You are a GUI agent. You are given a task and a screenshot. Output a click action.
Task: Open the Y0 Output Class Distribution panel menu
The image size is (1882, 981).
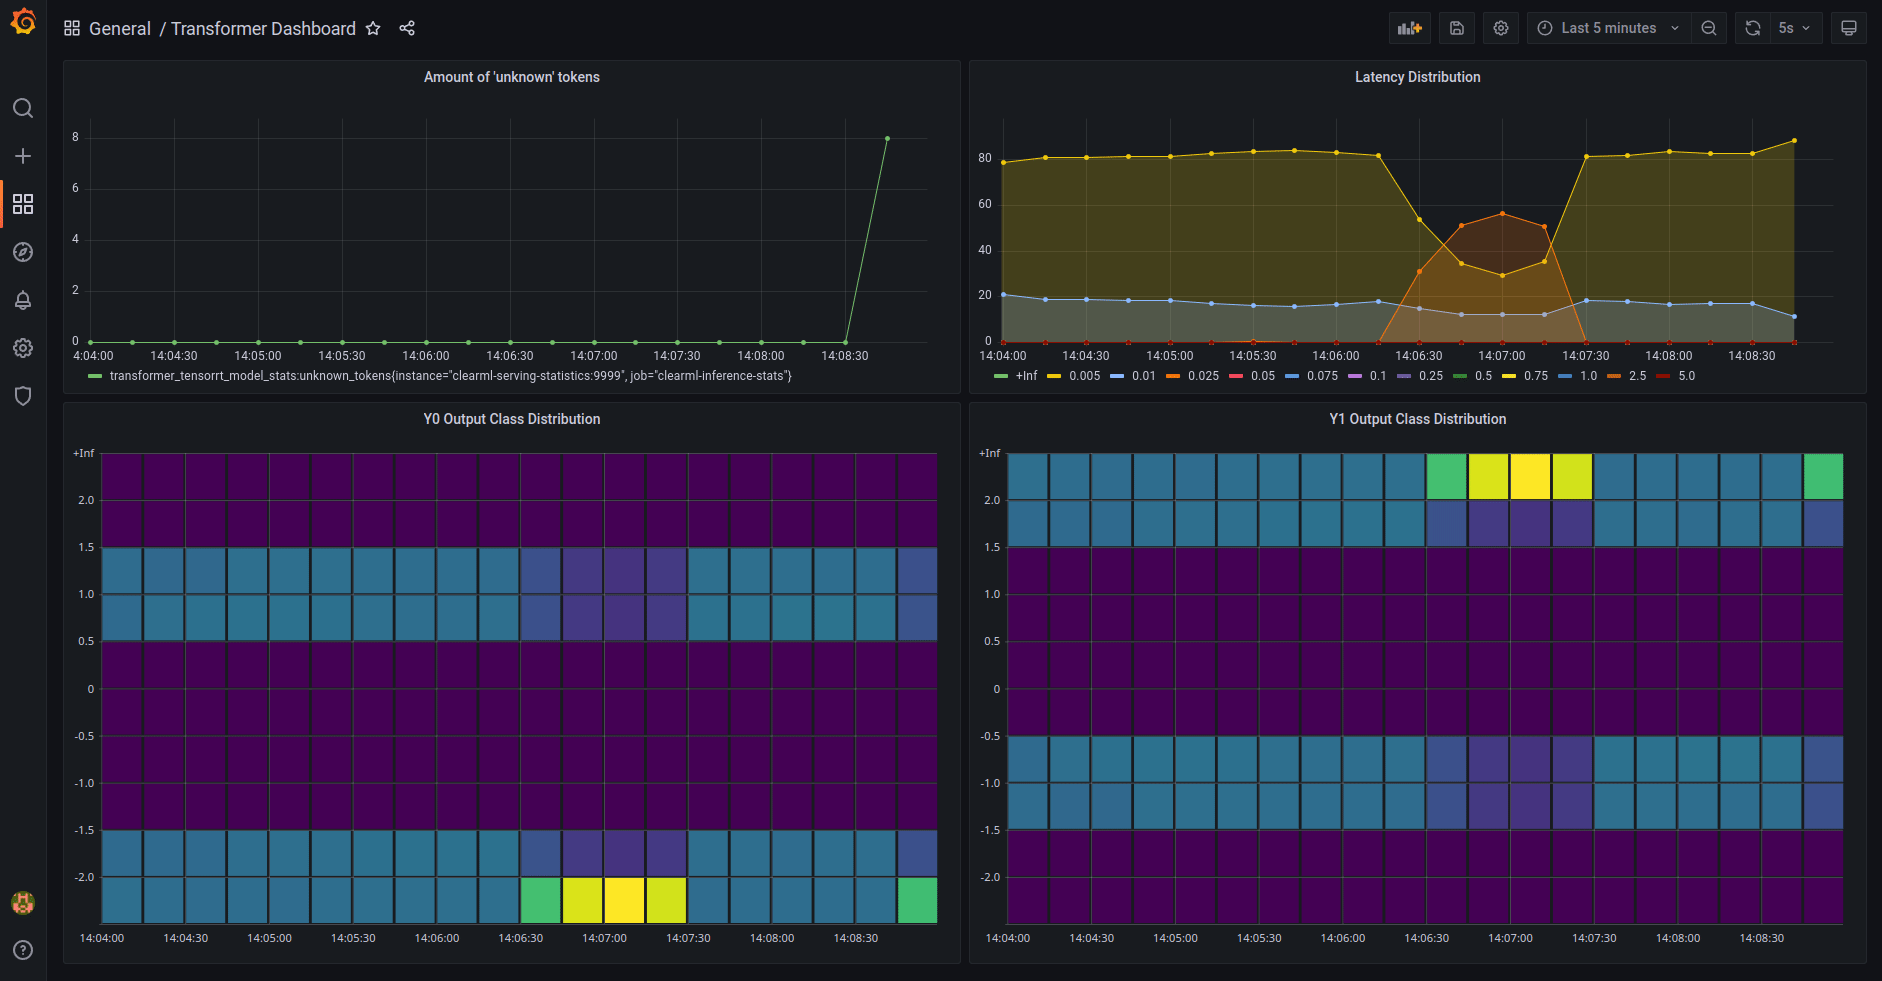[511, 419]
